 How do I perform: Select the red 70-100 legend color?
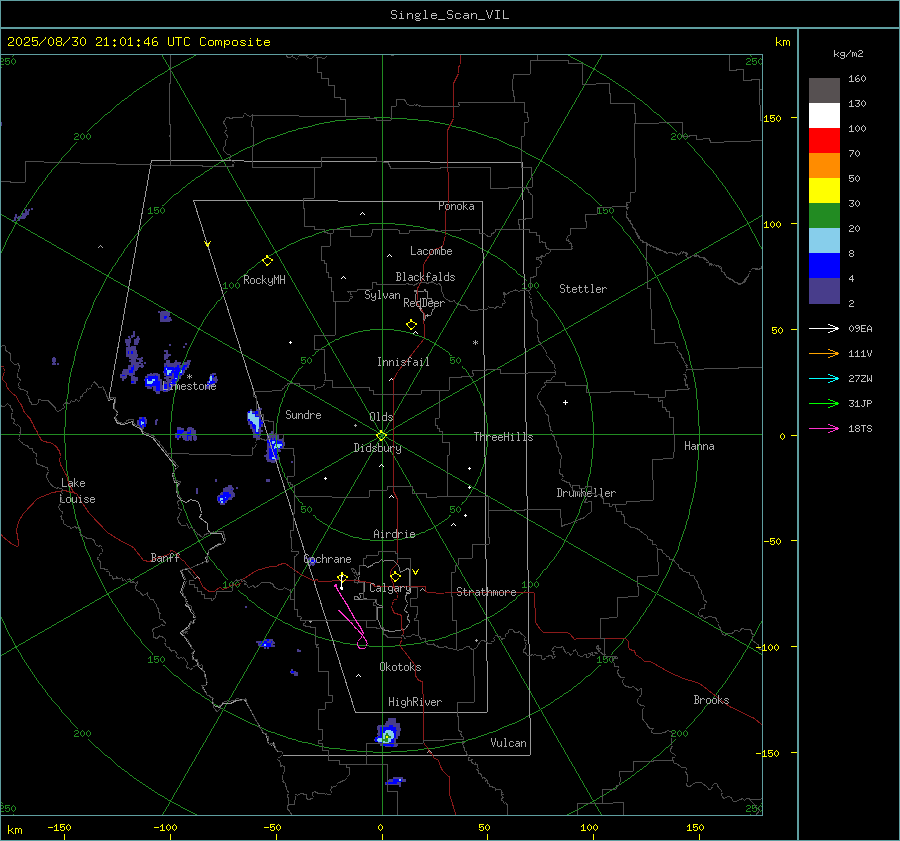(x=824, y=141)
